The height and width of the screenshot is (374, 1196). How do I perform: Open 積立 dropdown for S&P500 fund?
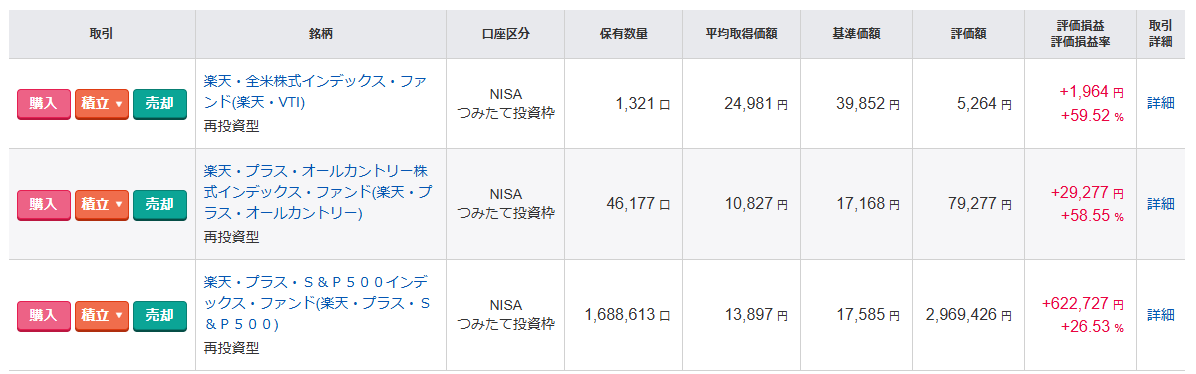click(x=102, y=314)
